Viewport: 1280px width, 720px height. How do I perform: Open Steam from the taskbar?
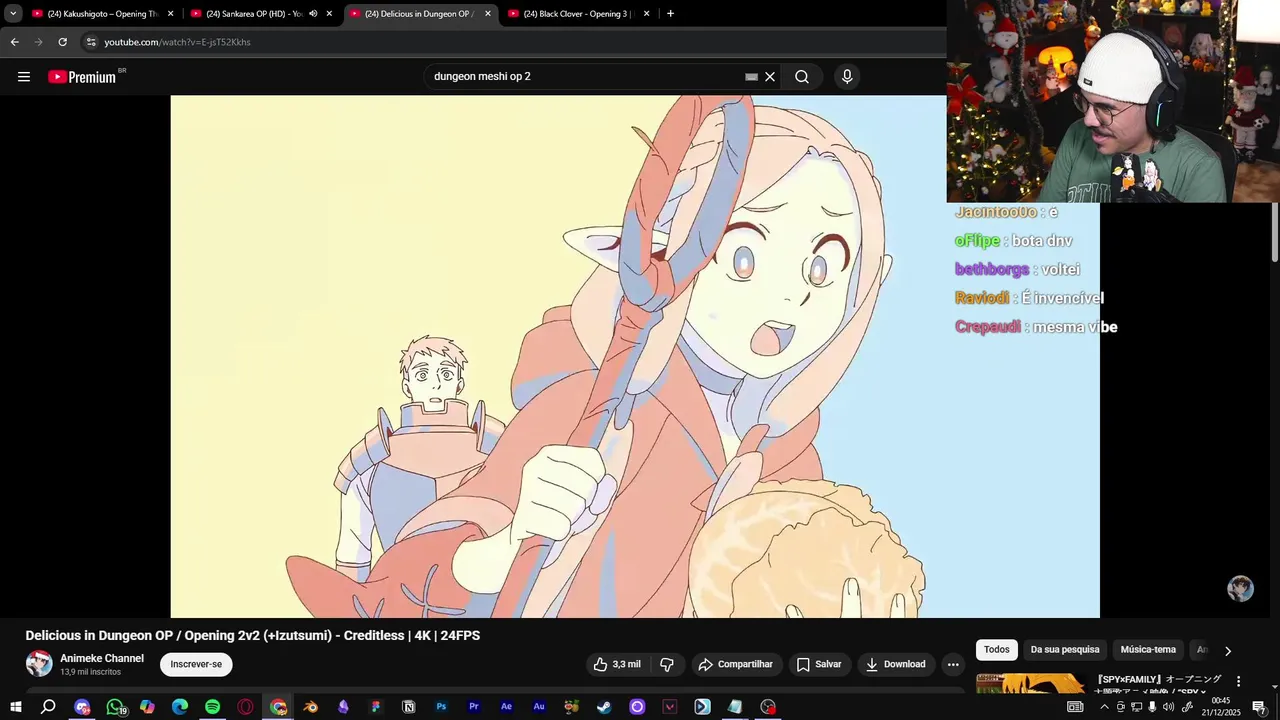[604, 707]
